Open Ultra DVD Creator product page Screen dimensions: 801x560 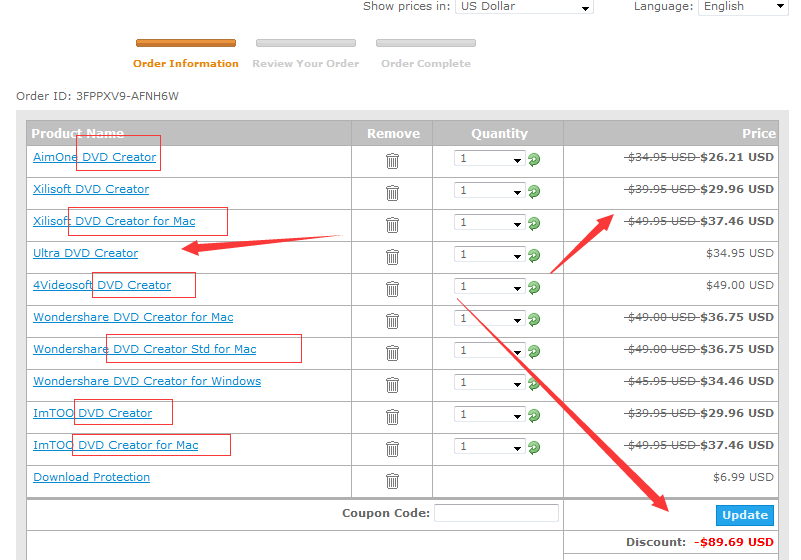pyautogui.click(x=85, y=253)
